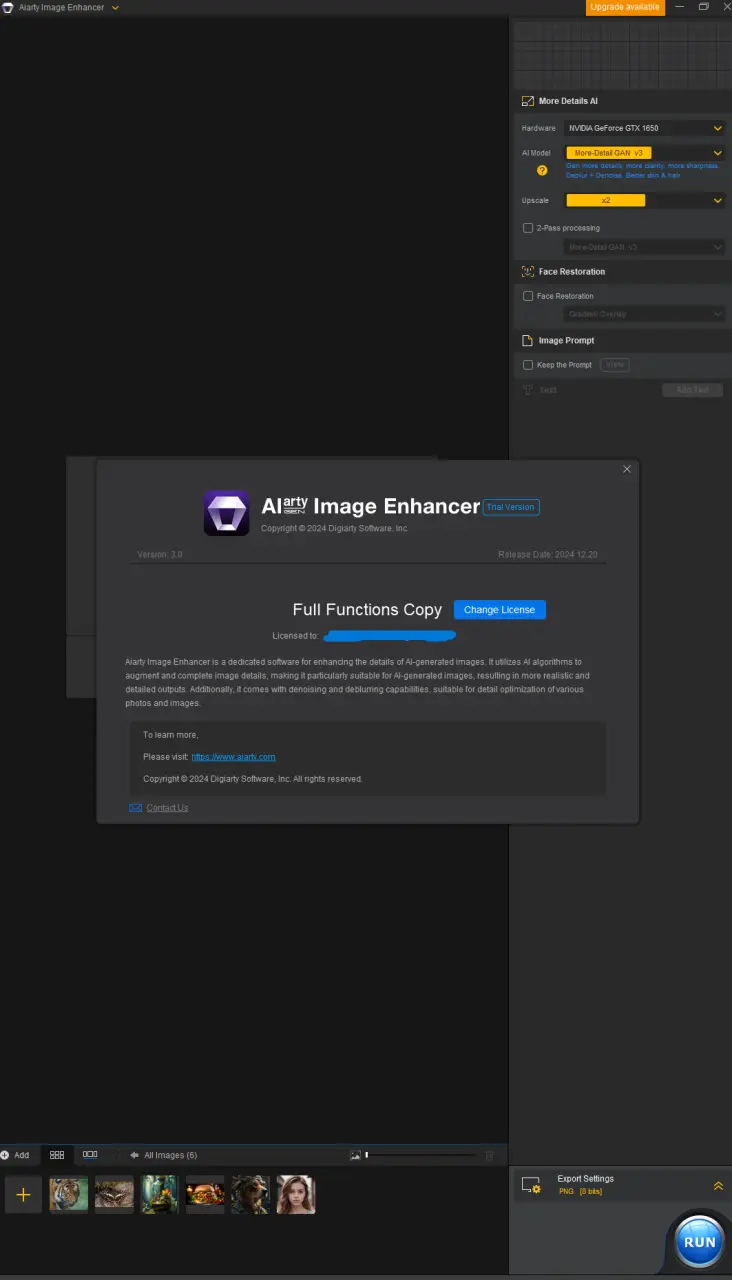The height and width of the screenshot is (1280, 732).
Task: Select the tiger thumbnail
Action: click(x=69, y=1194)
